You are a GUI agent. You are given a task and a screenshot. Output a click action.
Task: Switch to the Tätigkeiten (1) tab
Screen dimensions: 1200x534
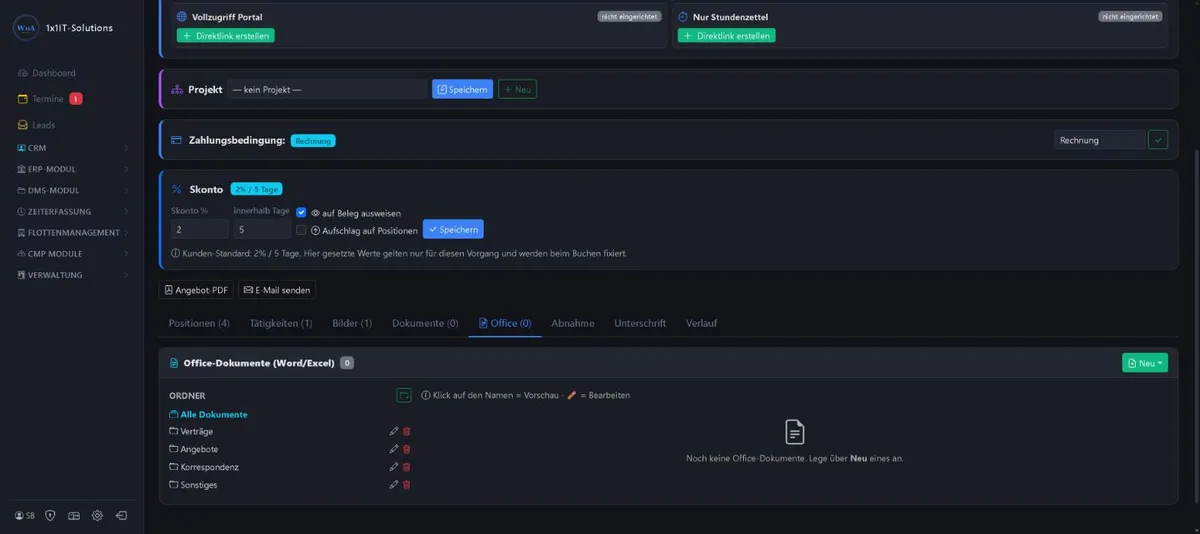click(x=281, y=323)
